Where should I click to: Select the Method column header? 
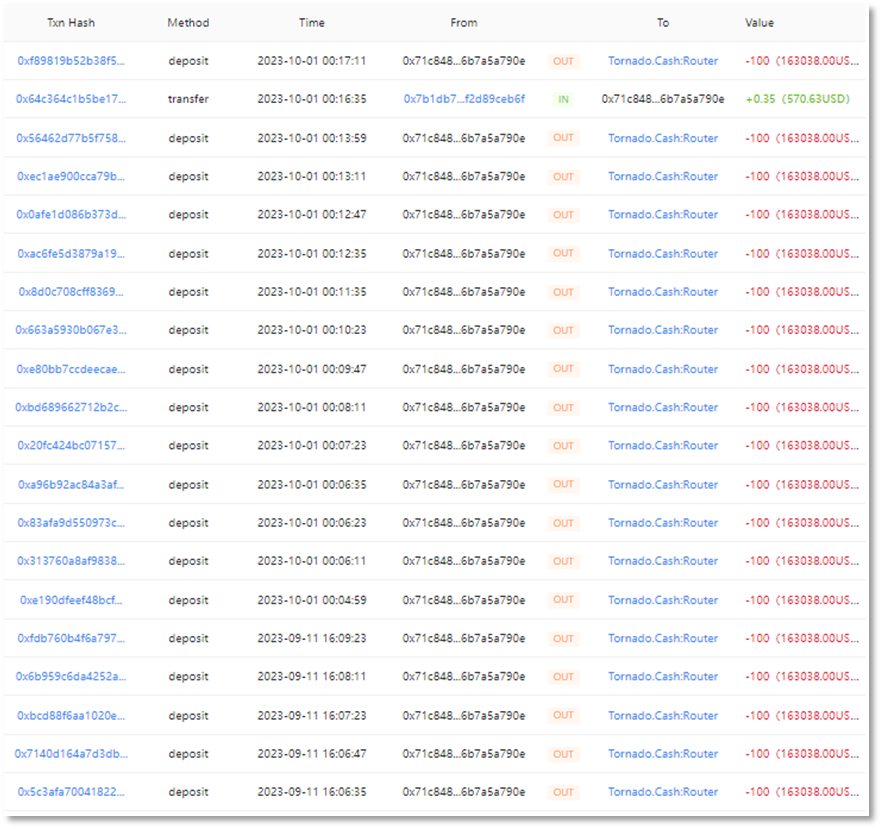(188, 22)
